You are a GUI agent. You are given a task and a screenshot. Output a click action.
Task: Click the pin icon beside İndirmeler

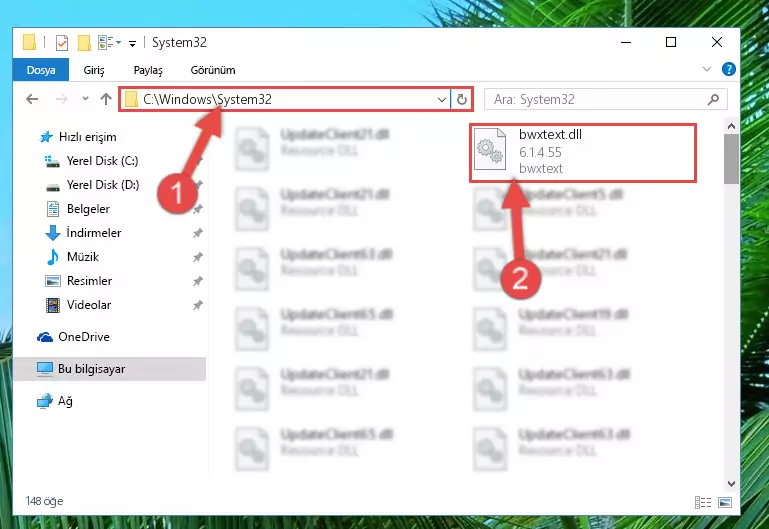[x=198, y=233]
